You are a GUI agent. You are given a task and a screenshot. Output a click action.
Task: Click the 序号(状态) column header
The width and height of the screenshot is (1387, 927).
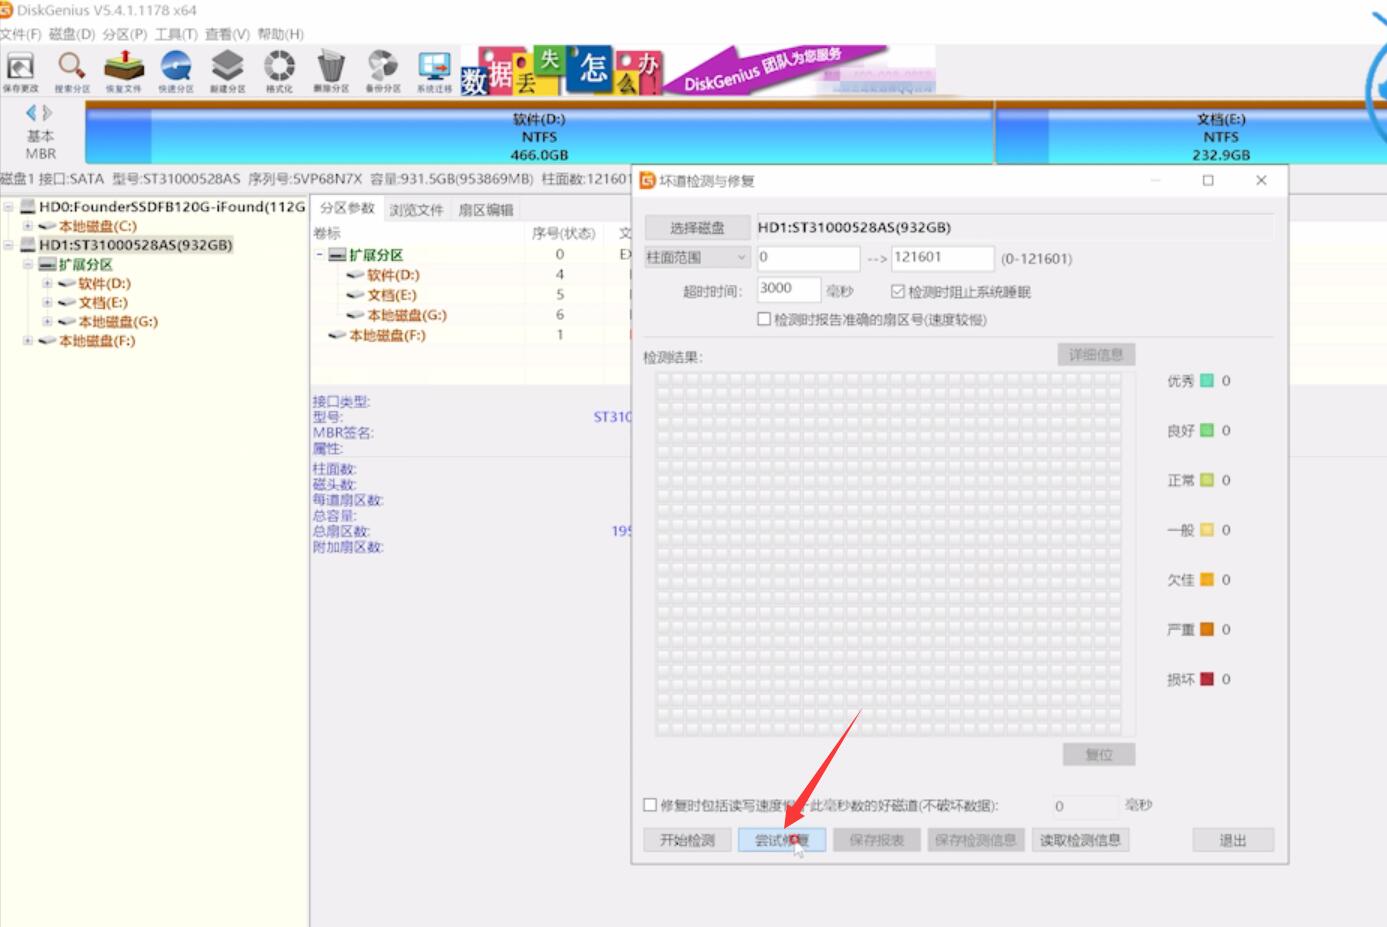point(564,234)
